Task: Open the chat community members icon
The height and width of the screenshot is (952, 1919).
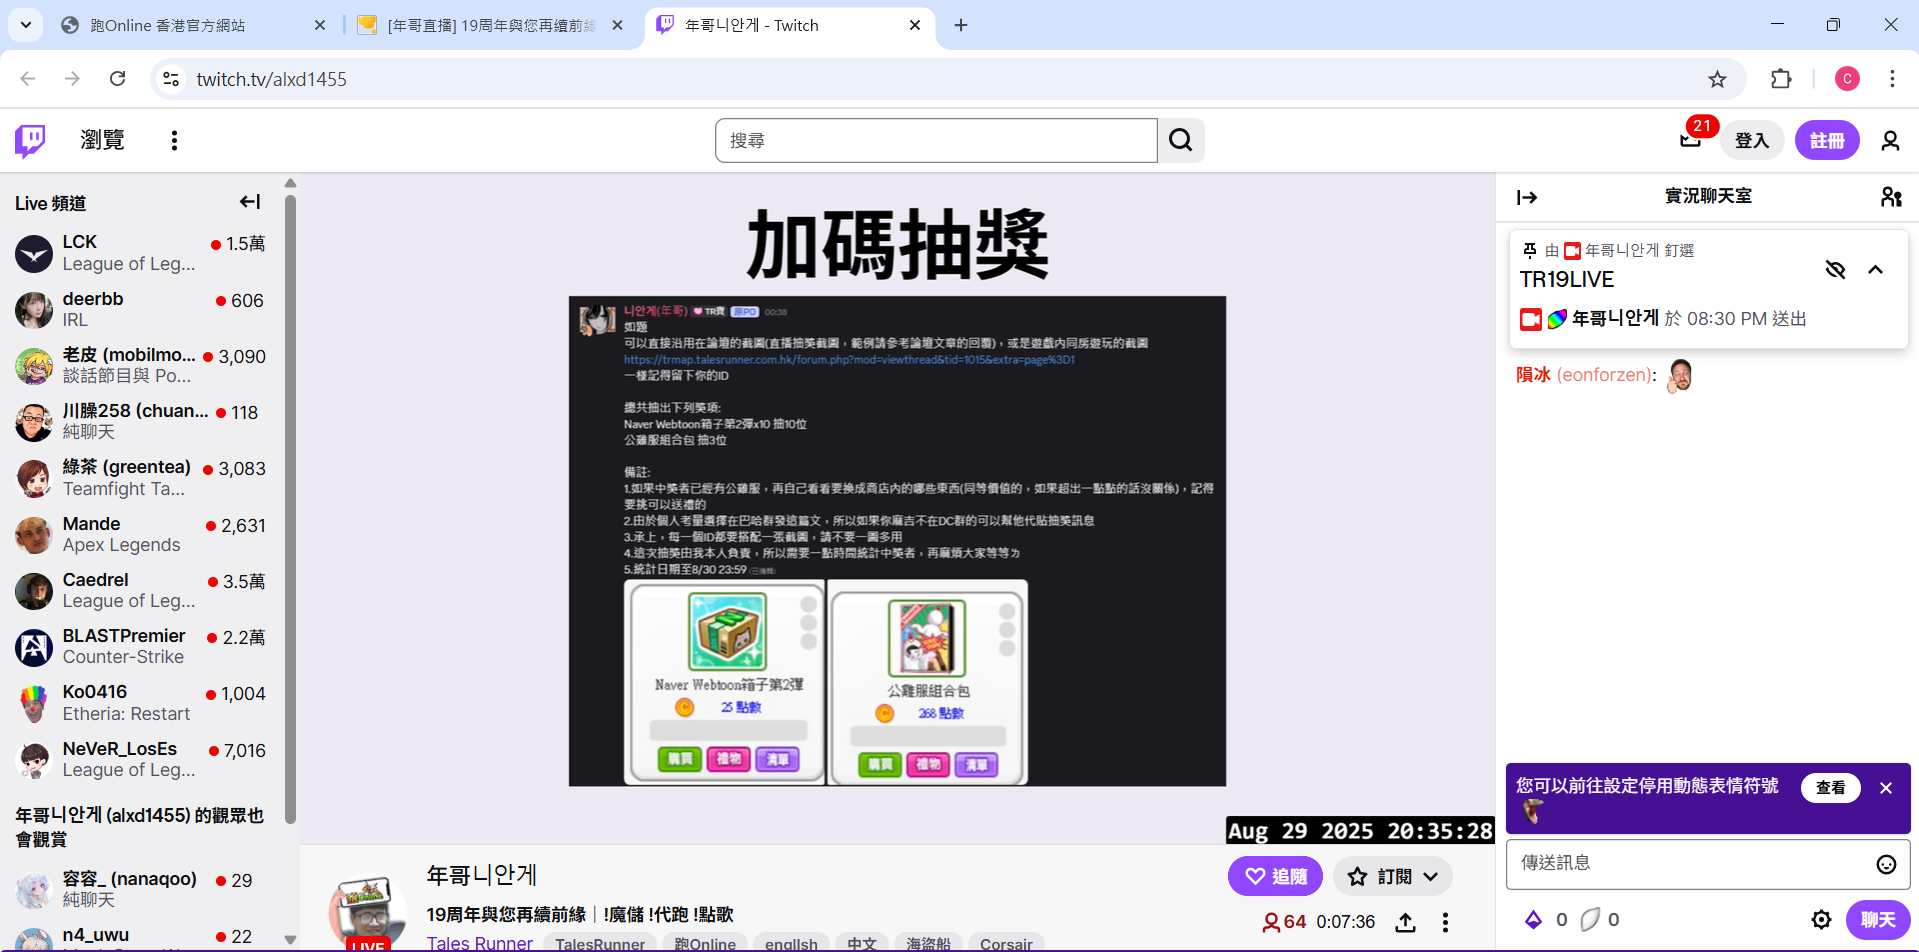Action: (1890, 197)
